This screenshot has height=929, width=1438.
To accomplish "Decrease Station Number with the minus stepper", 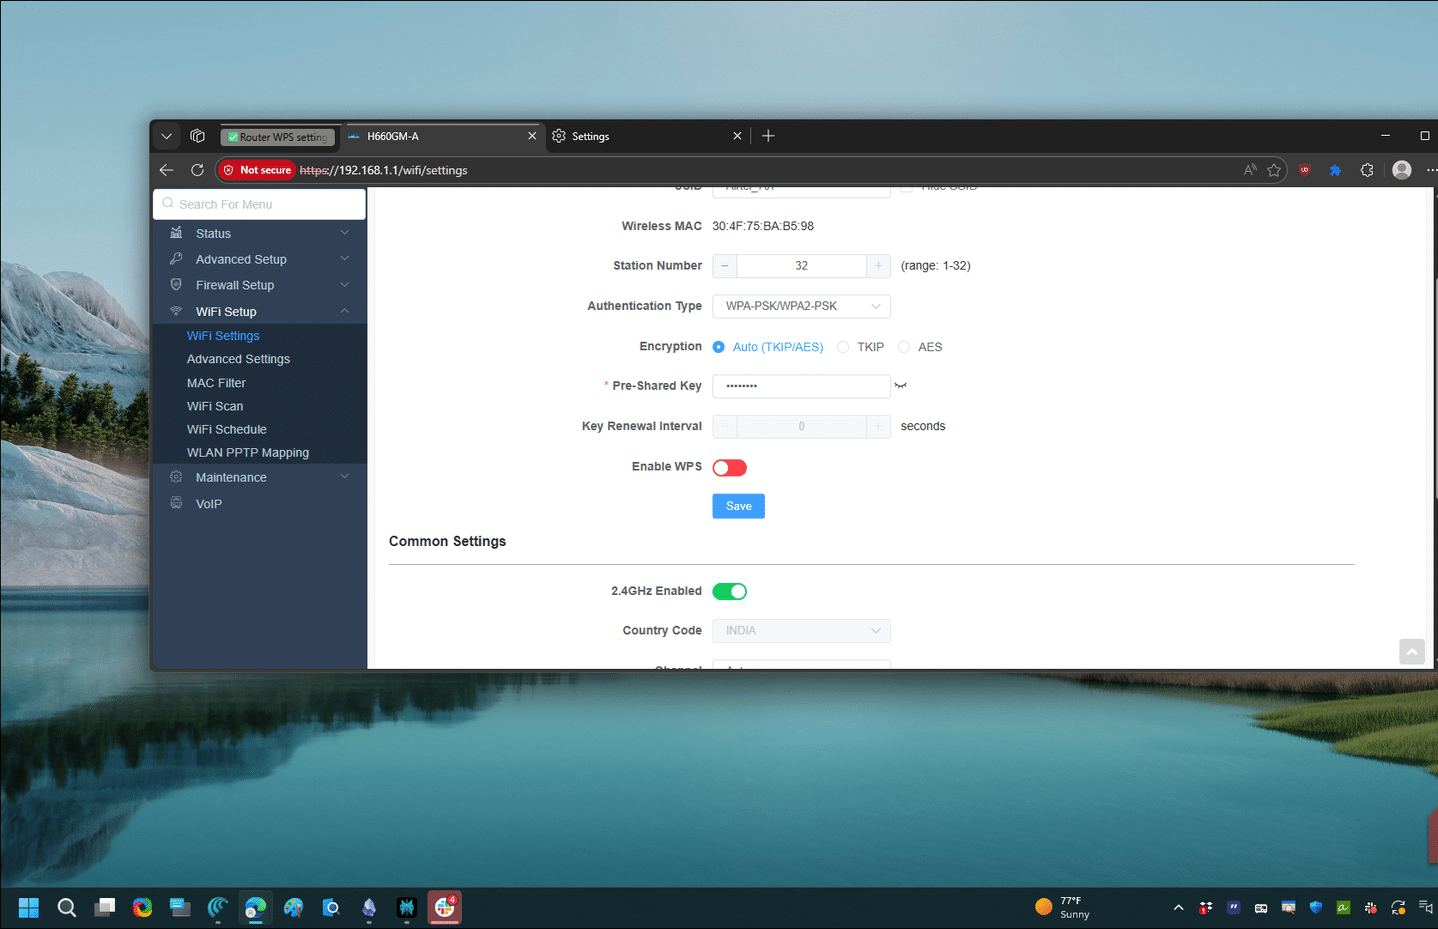I will pyautogui.click(x=725, y=266).
